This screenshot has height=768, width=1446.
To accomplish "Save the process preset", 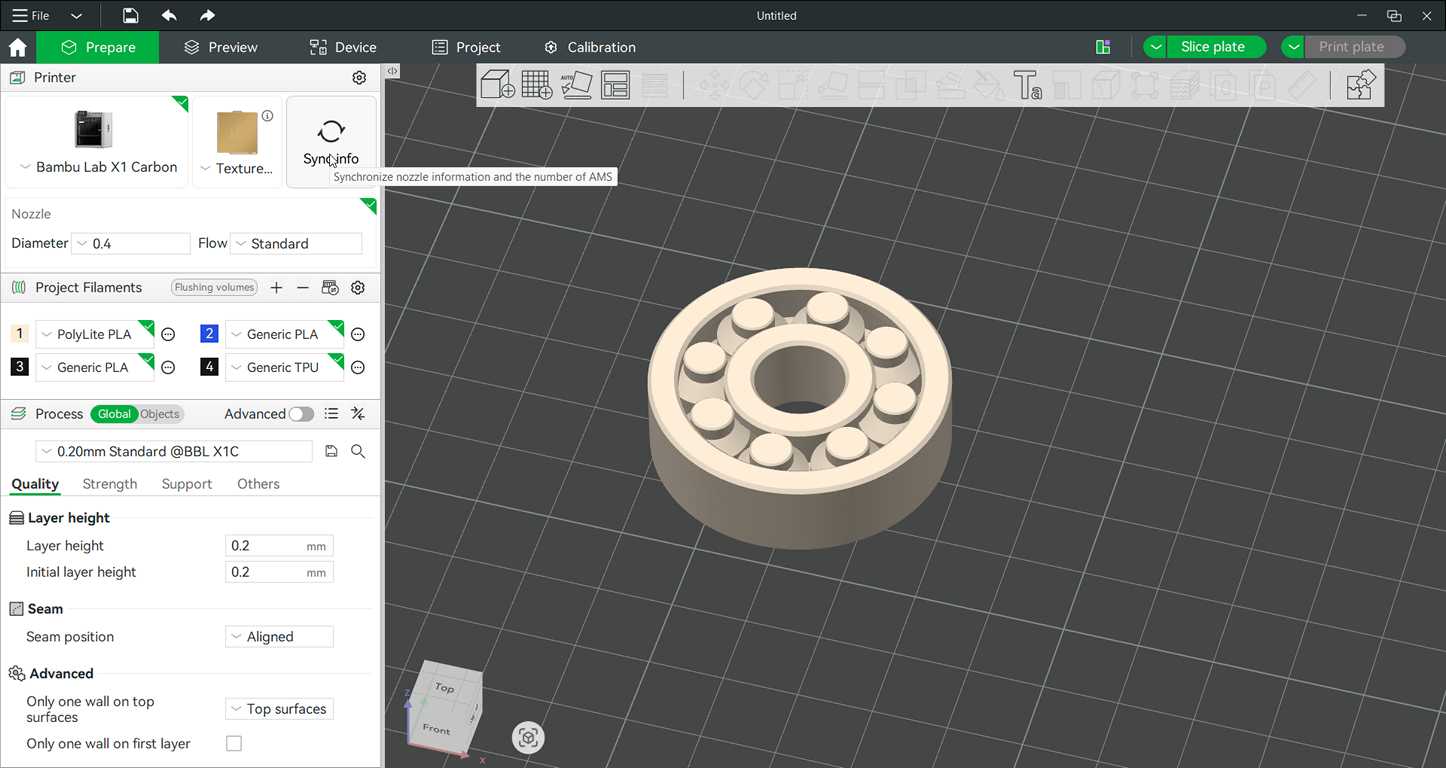I will [331, 451].
